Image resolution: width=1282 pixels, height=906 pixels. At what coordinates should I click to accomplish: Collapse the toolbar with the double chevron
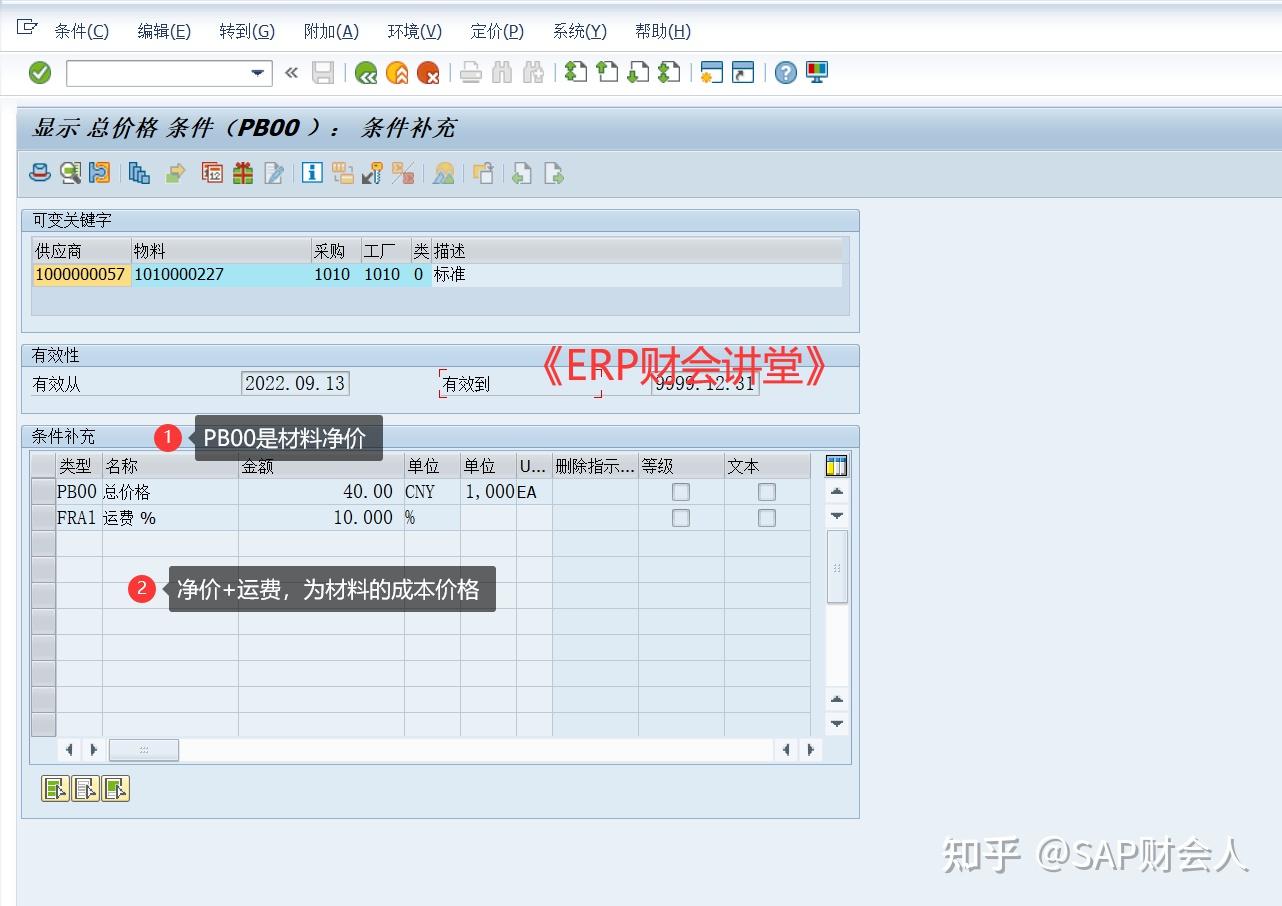[290, 72]
